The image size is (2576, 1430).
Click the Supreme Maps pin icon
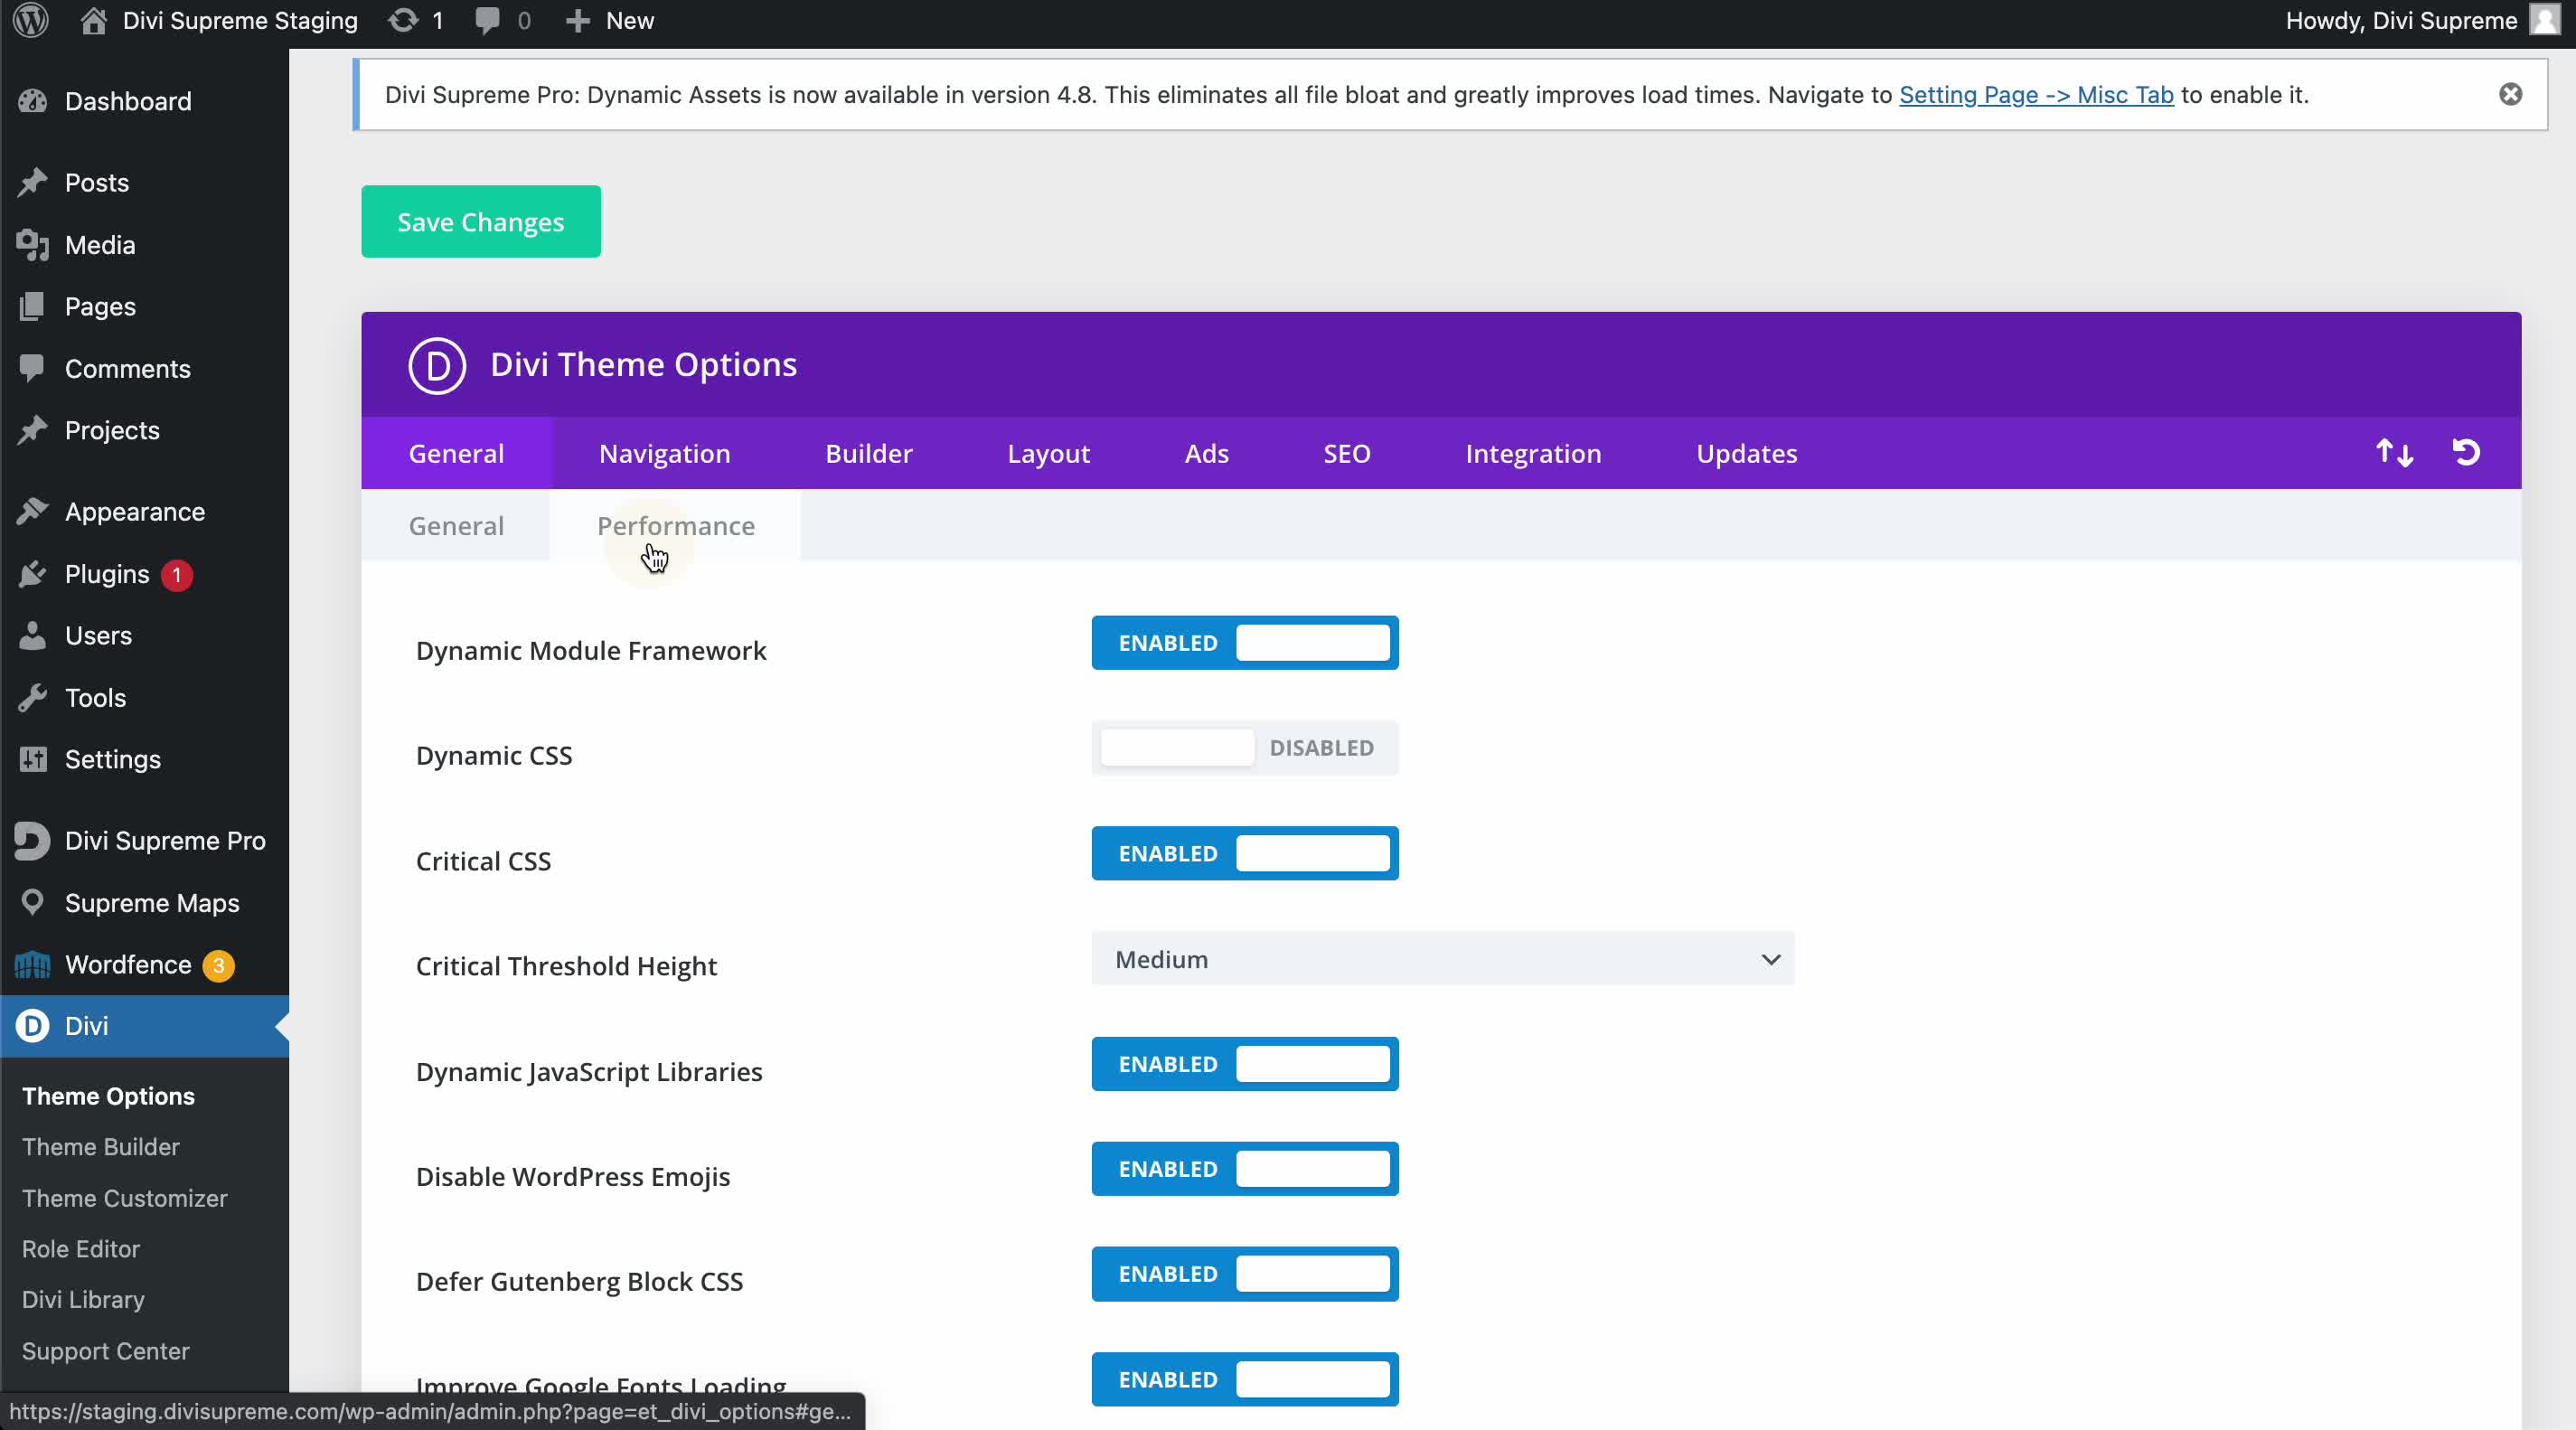[33, 902]
